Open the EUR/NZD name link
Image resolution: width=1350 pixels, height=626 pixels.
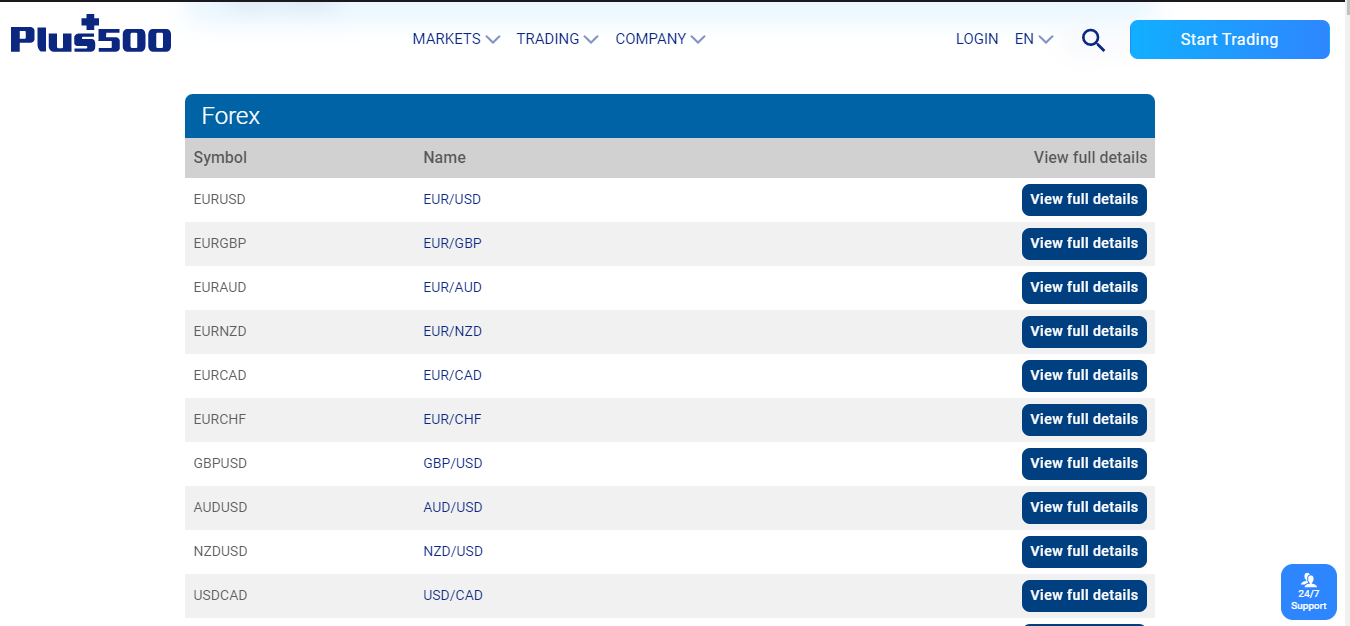pos(453,331)
